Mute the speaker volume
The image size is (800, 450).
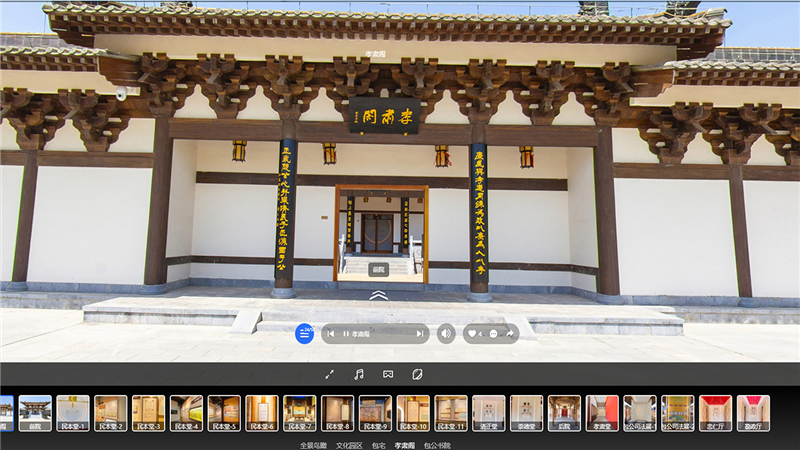[446, 334]
